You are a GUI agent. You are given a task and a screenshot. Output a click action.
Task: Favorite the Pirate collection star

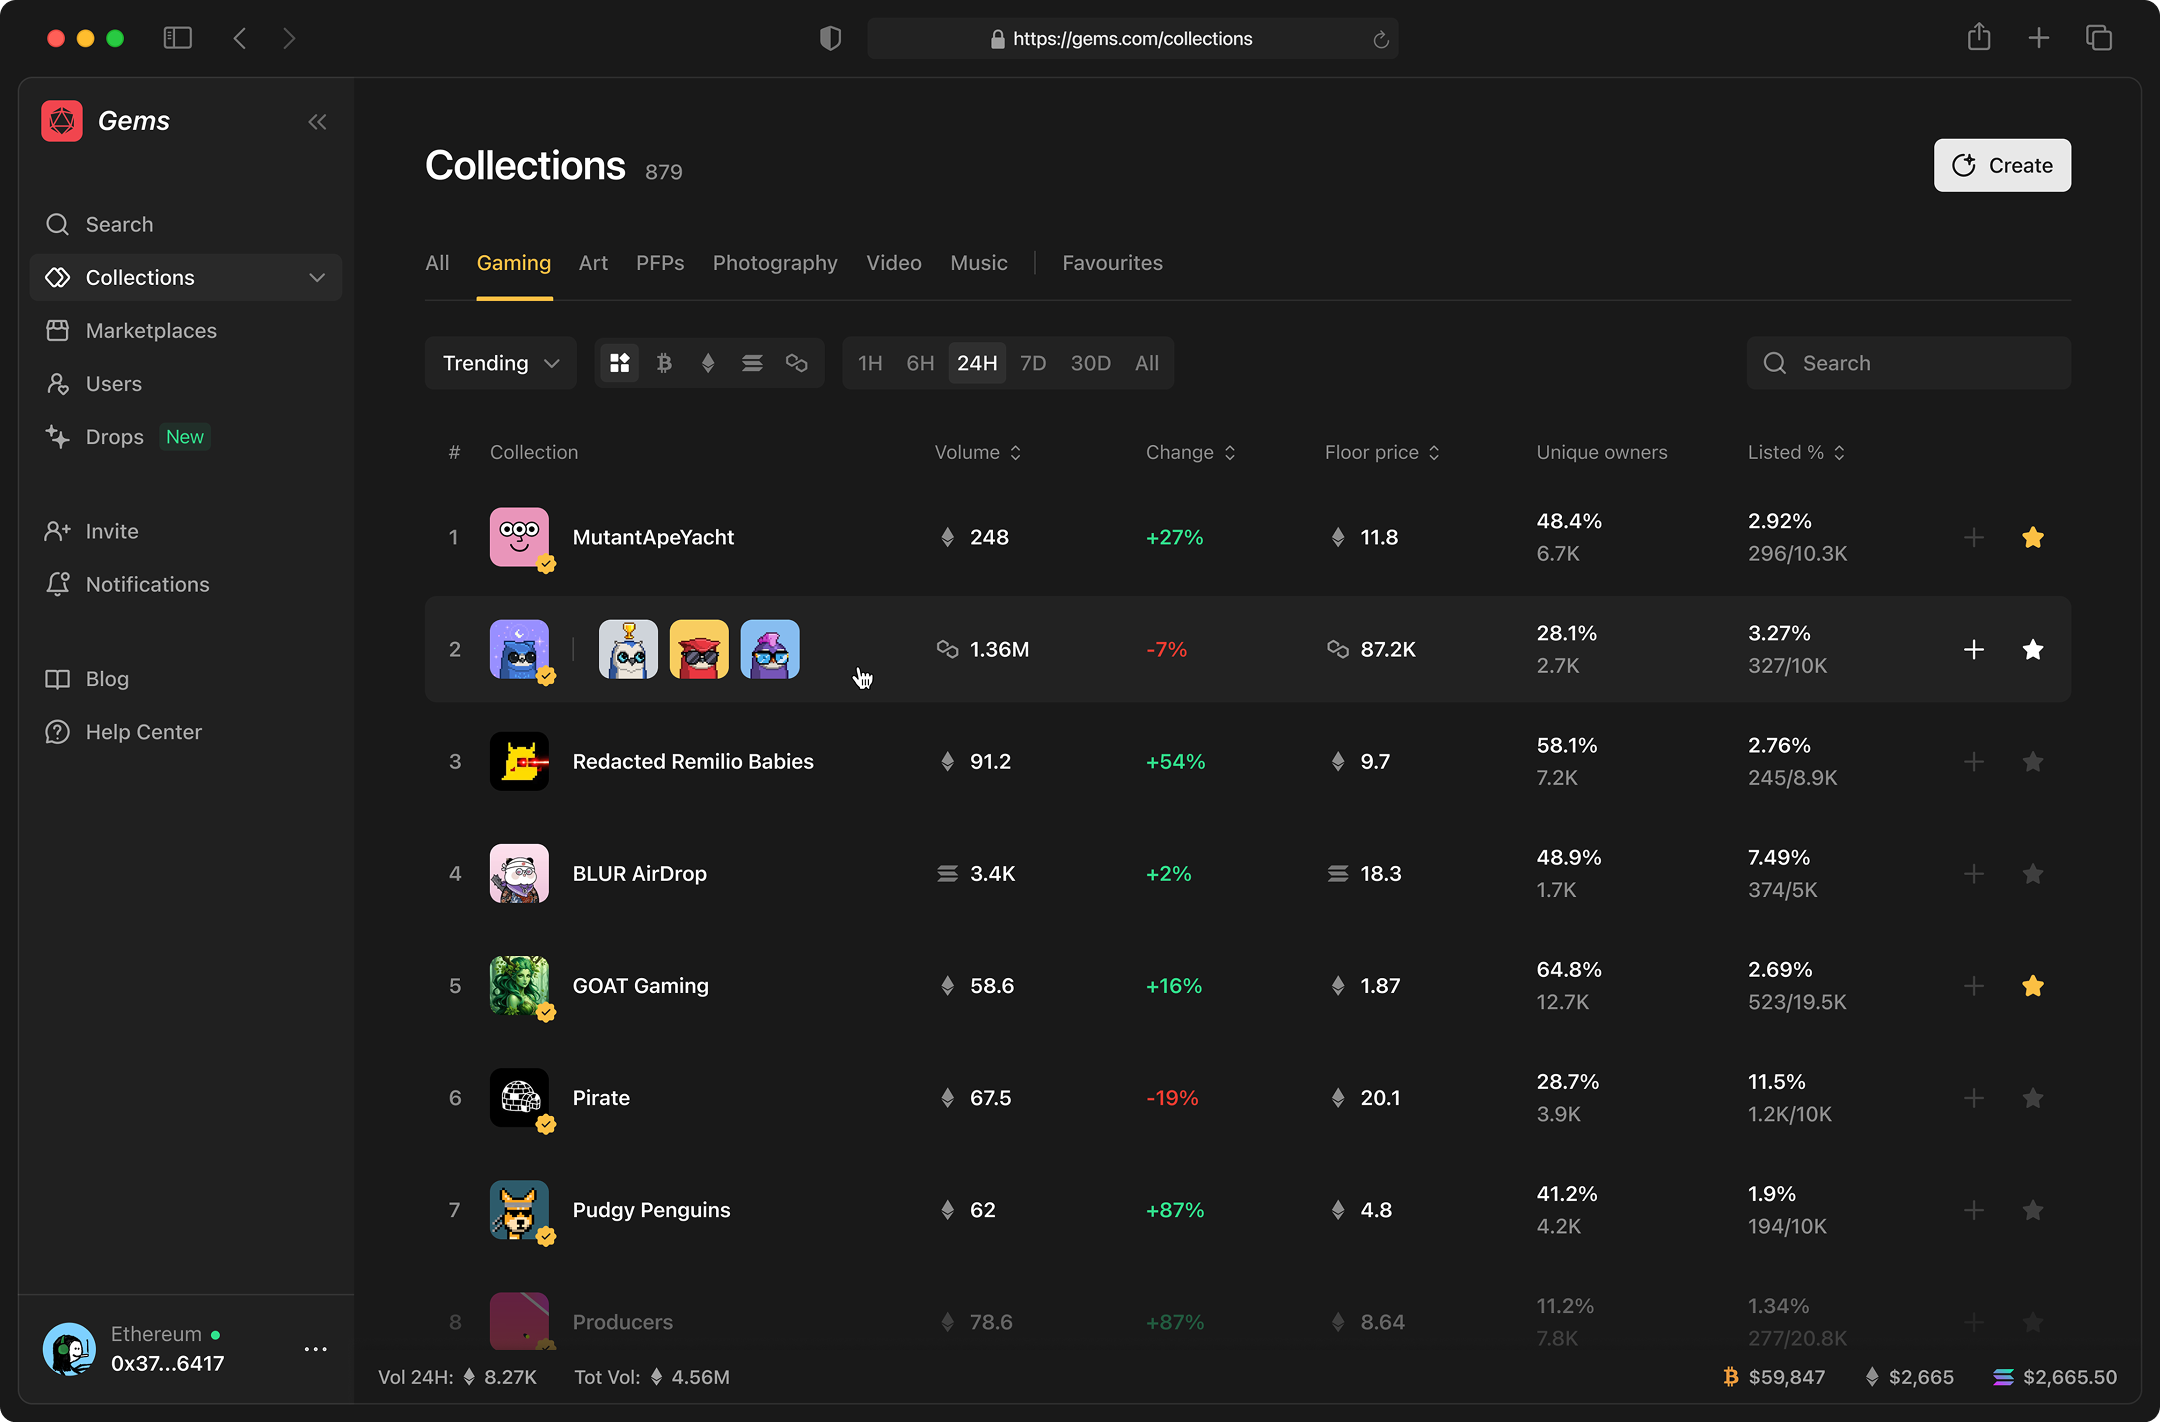pyautogui.click(x=2033, y=1098)
